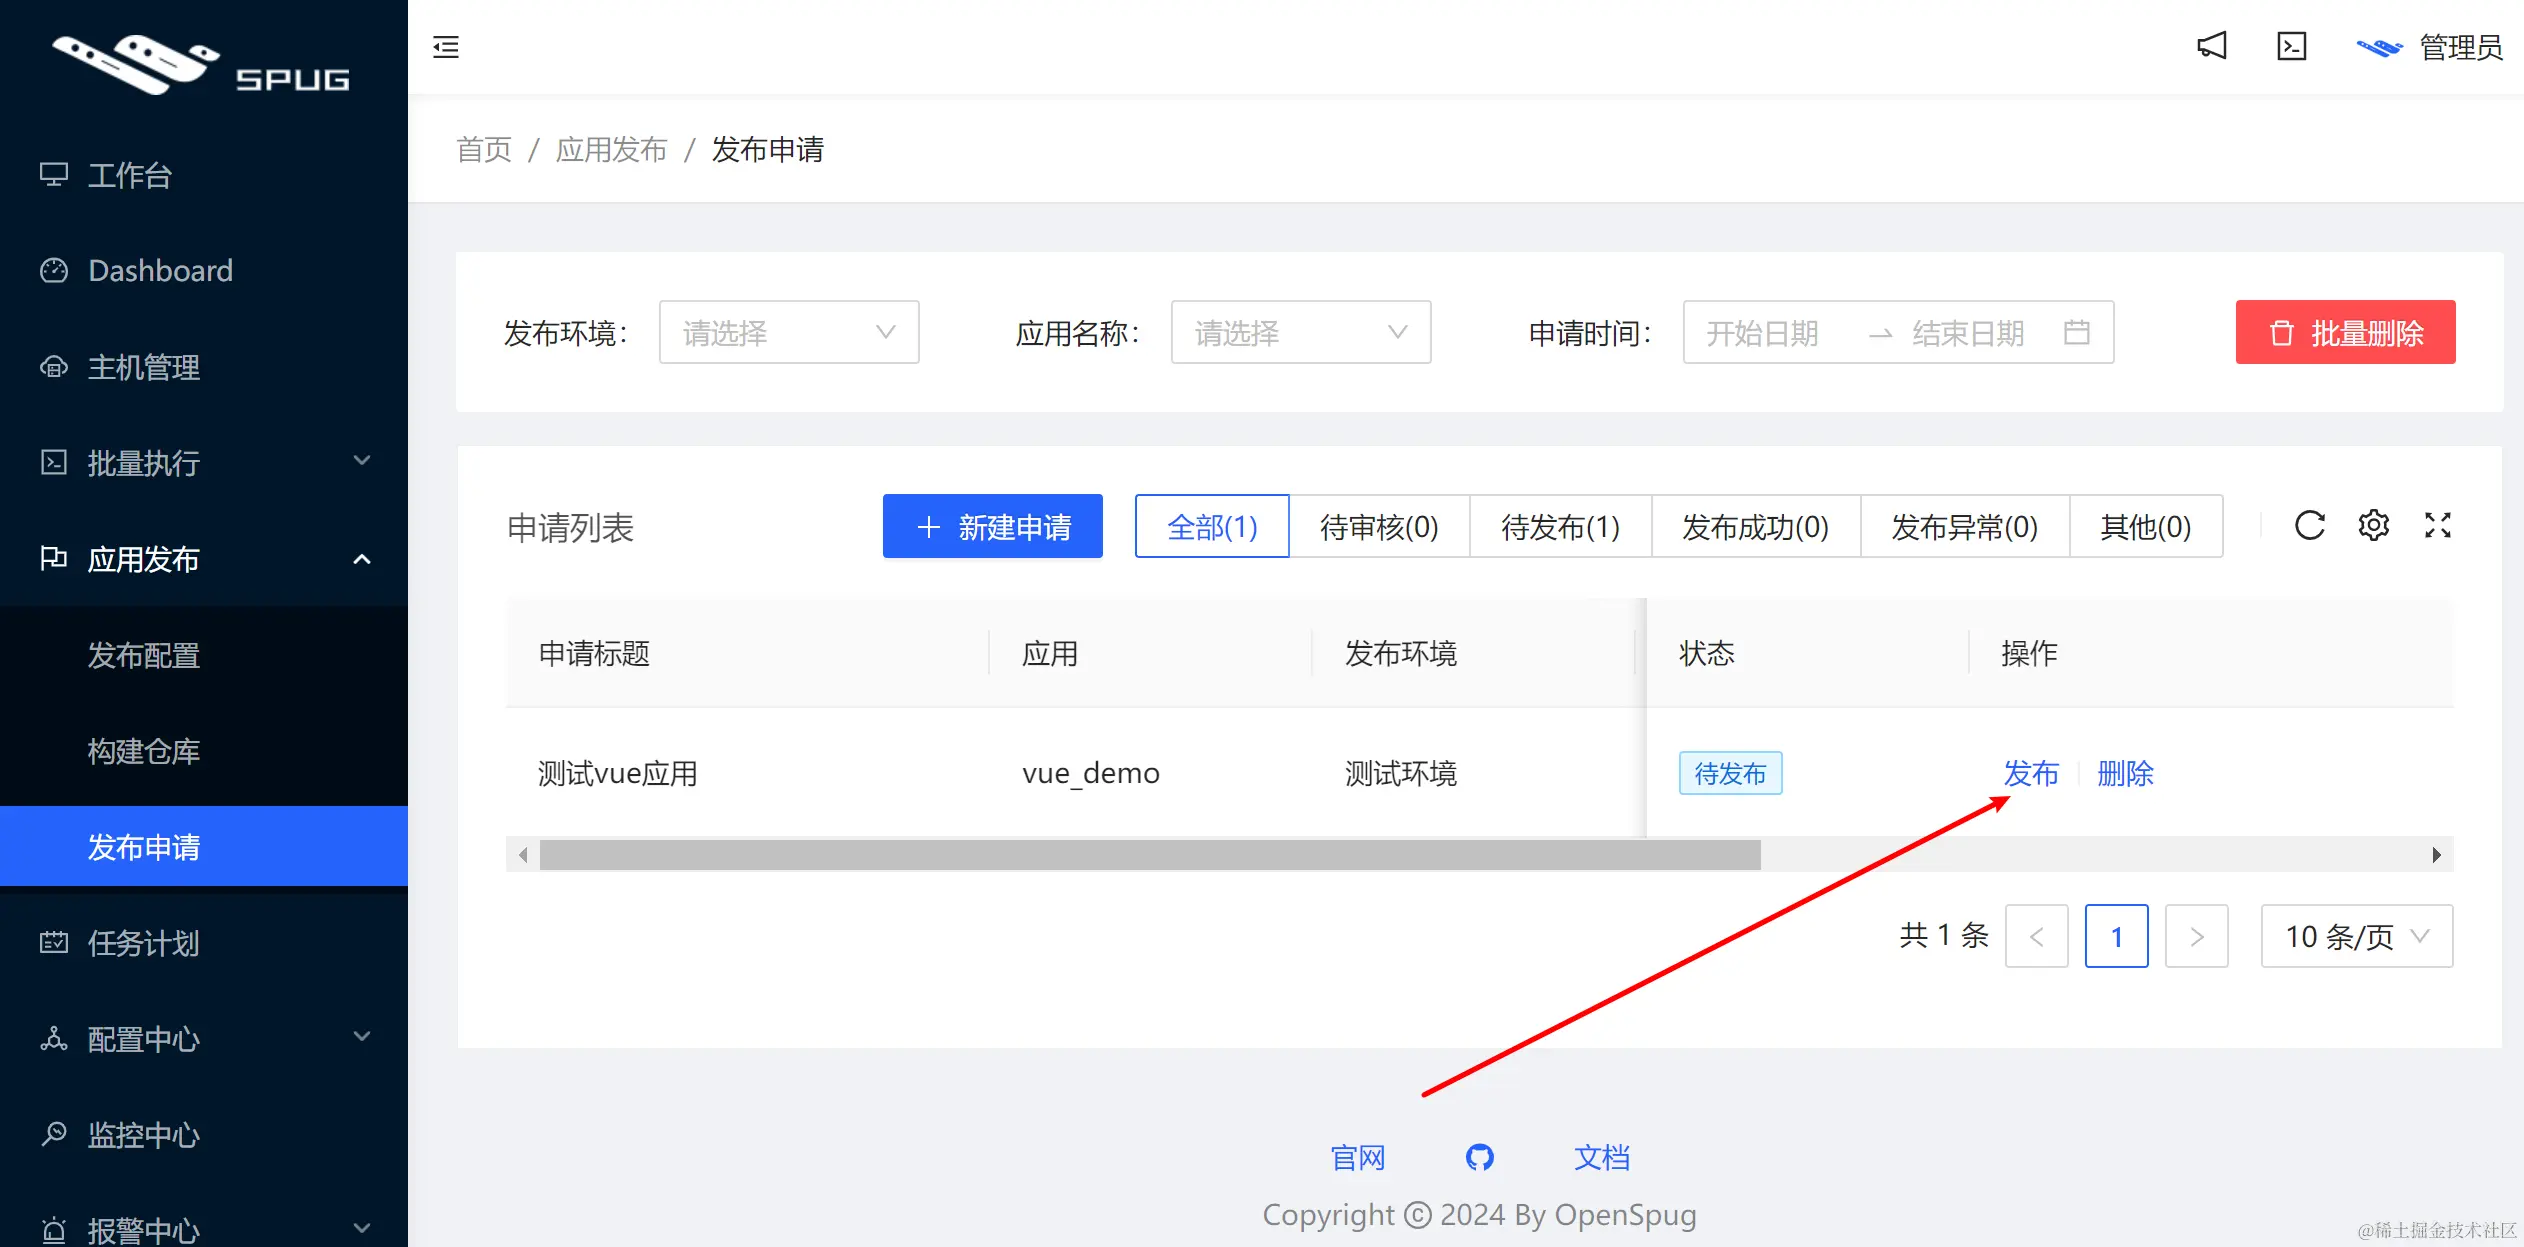This screenshot has height=1247, width=2524.
Task: Click the horizontal table scrollbar thumb
Action: pyautogui.click(x=1150, y=855)
